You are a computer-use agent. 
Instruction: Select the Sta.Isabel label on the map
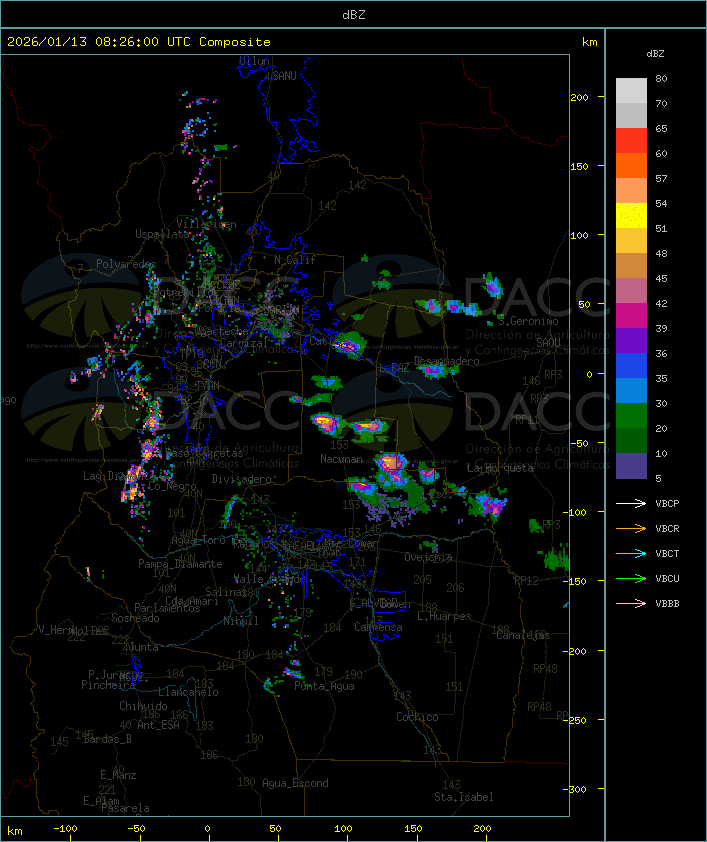pos(463,797)
